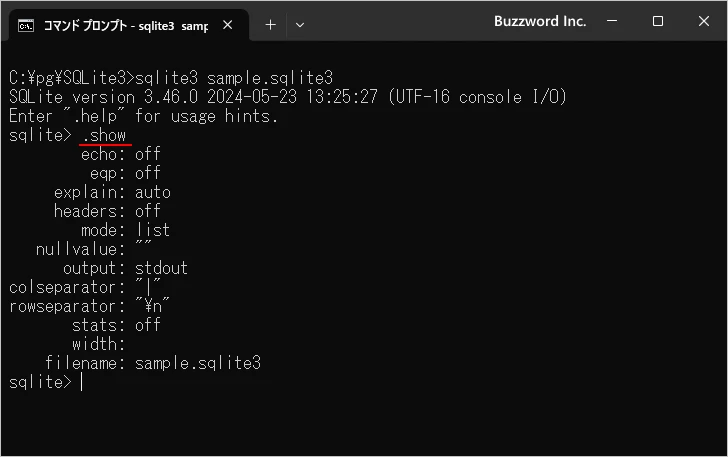This screenshot has width=728, height=457.
Task: Click the command prompt icon on the tab
Action: pos(26,24)
